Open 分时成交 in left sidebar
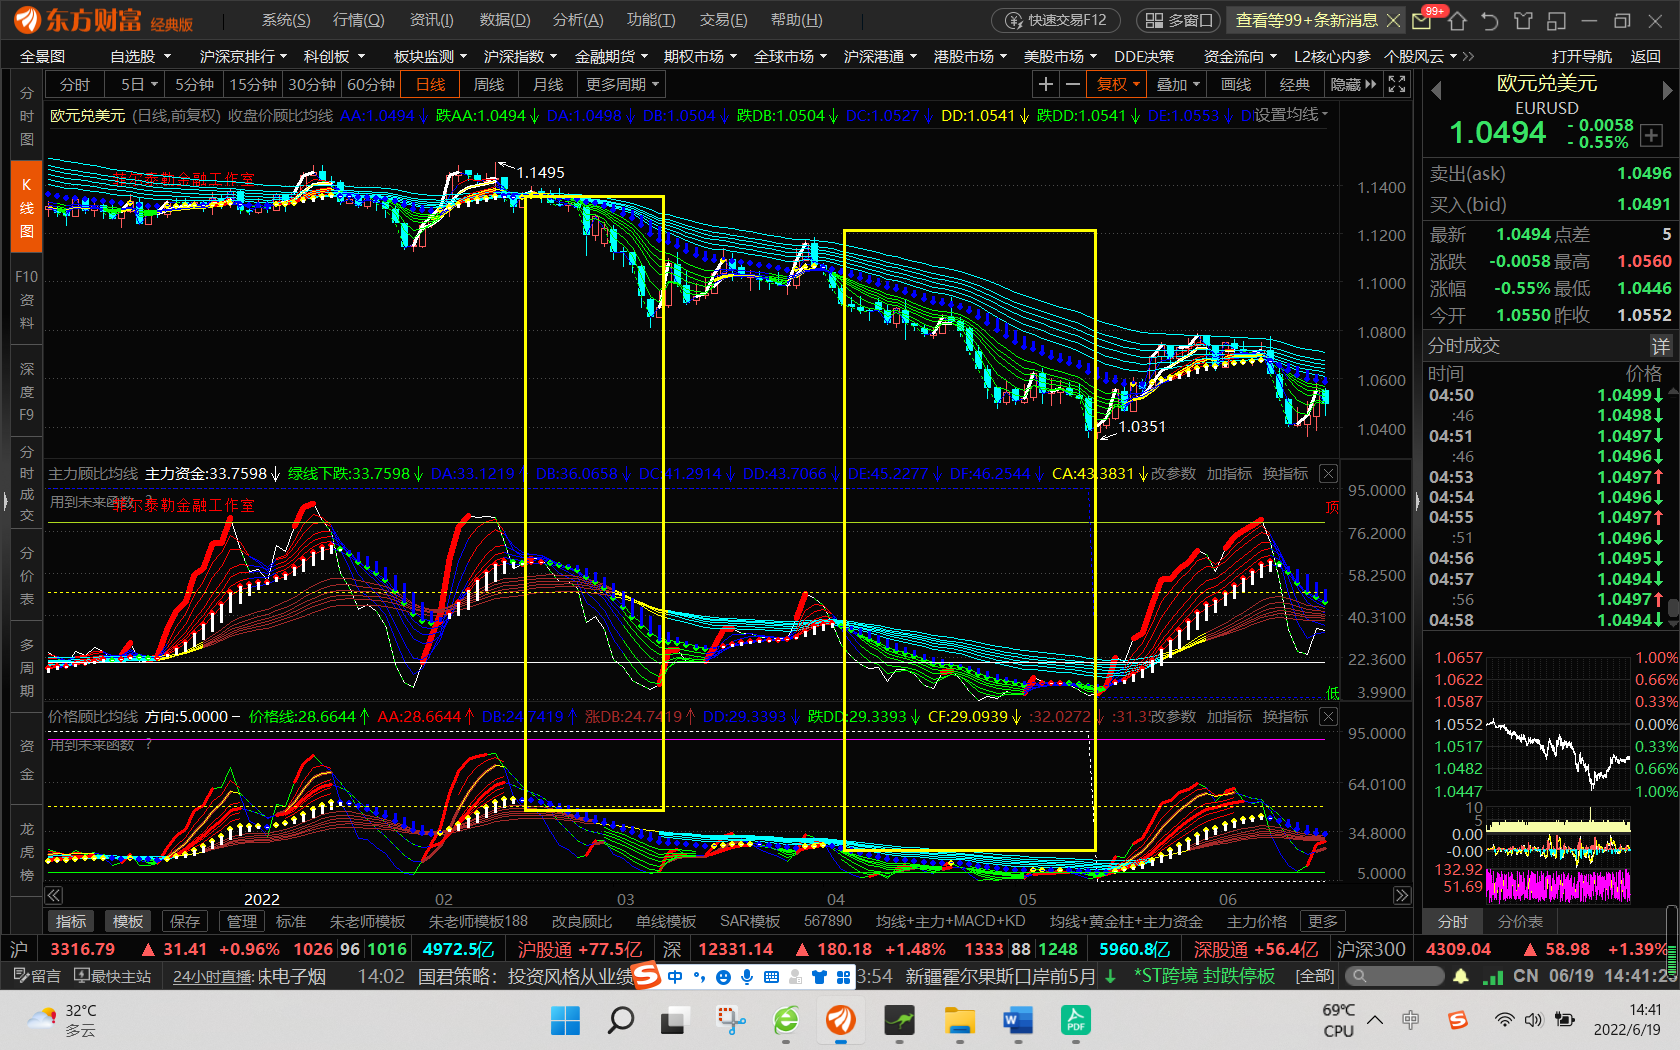Screen dimensions: 1680x1050 click(x=27, y=483)
